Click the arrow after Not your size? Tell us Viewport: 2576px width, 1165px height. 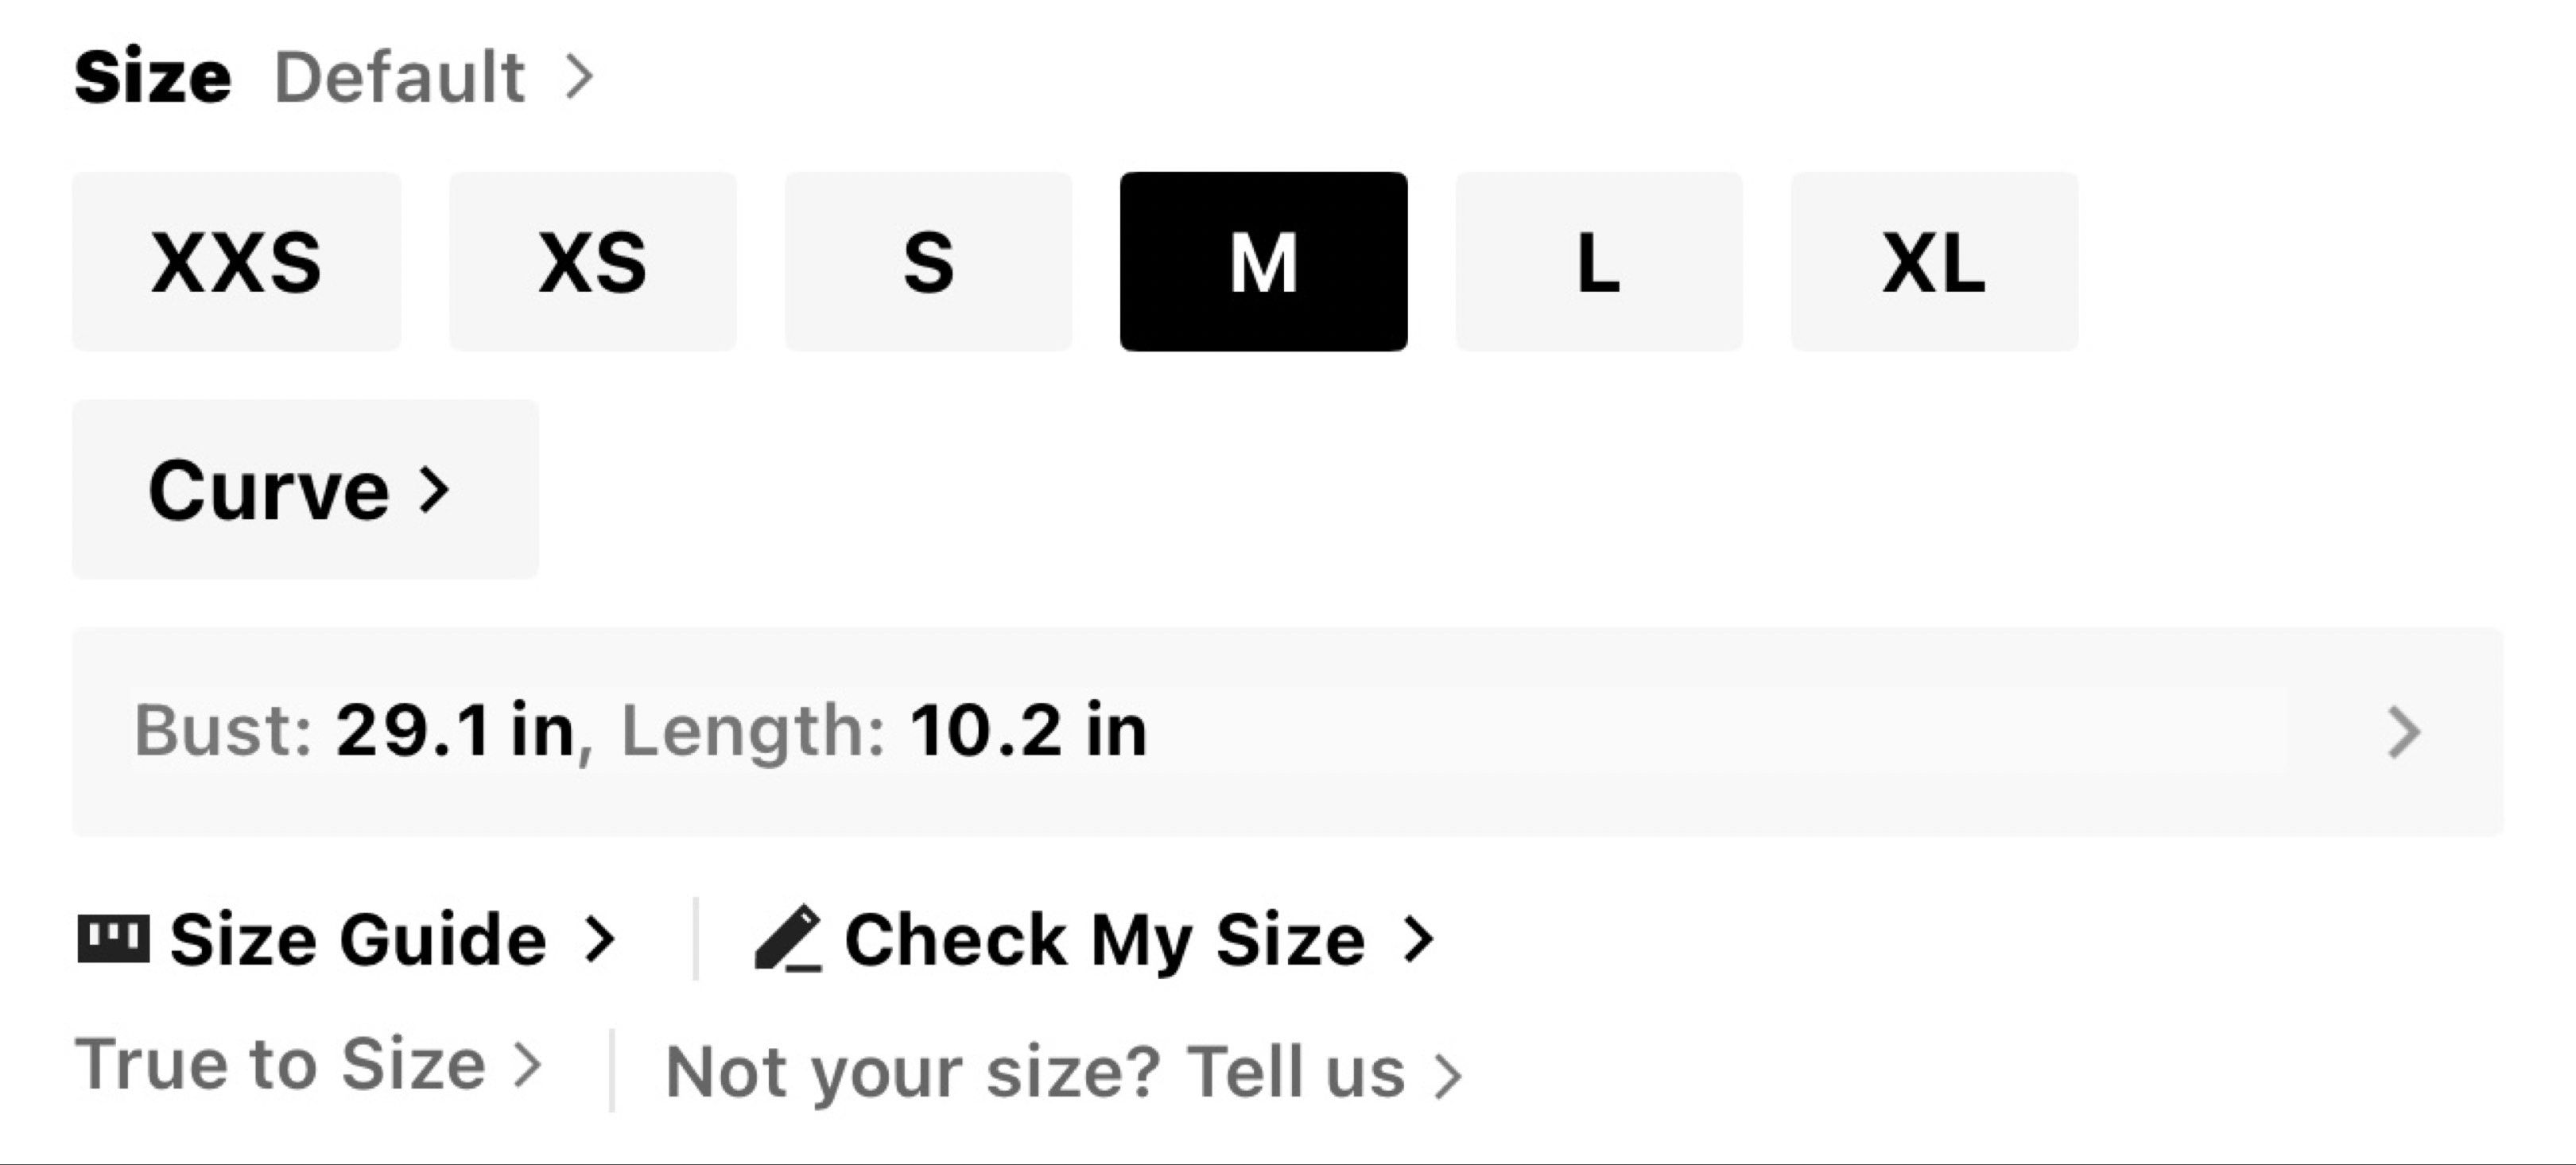[x=1447, y=1076]
